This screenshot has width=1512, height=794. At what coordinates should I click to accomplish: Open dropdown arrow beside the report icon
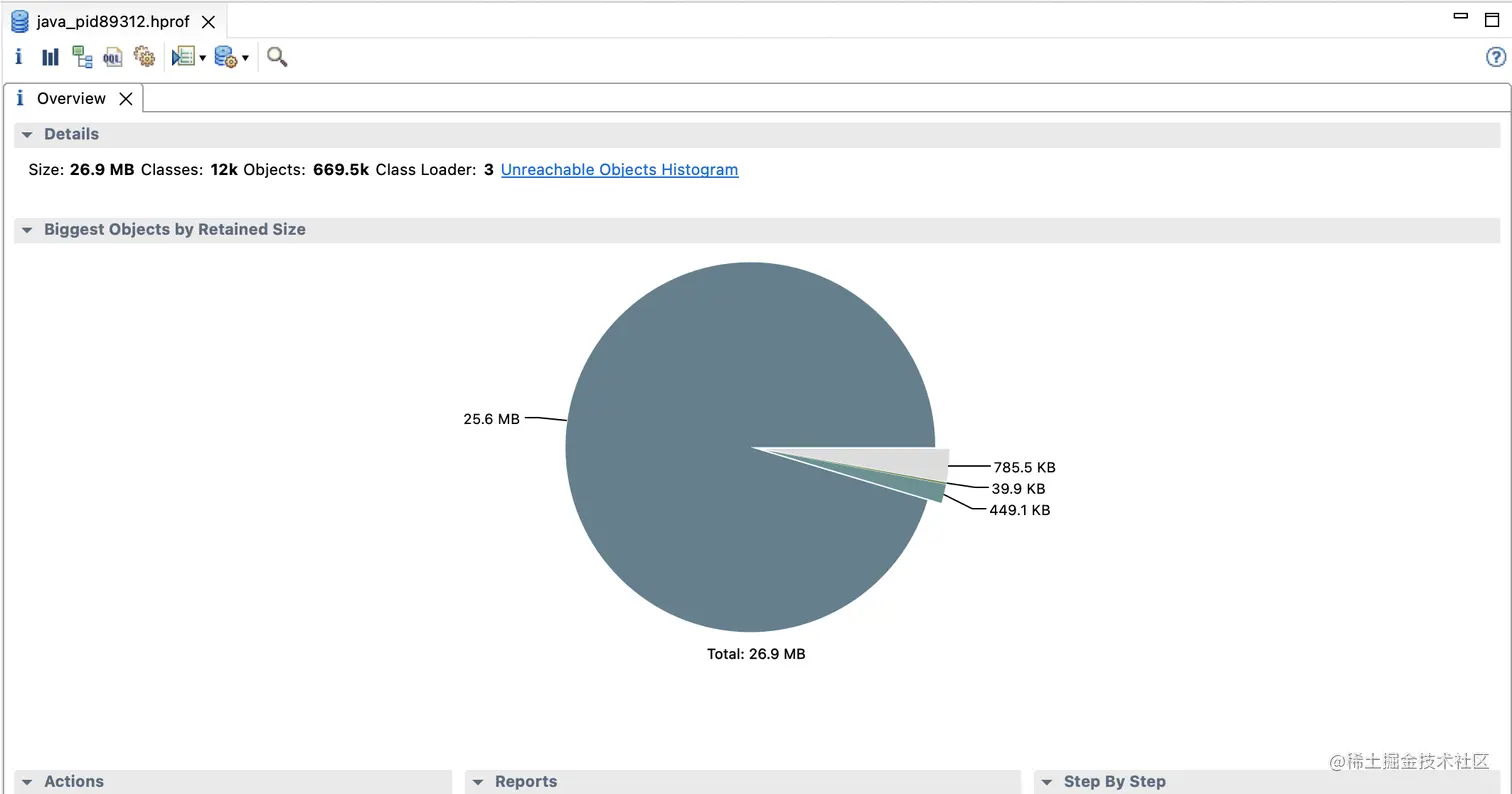(202, 58)
